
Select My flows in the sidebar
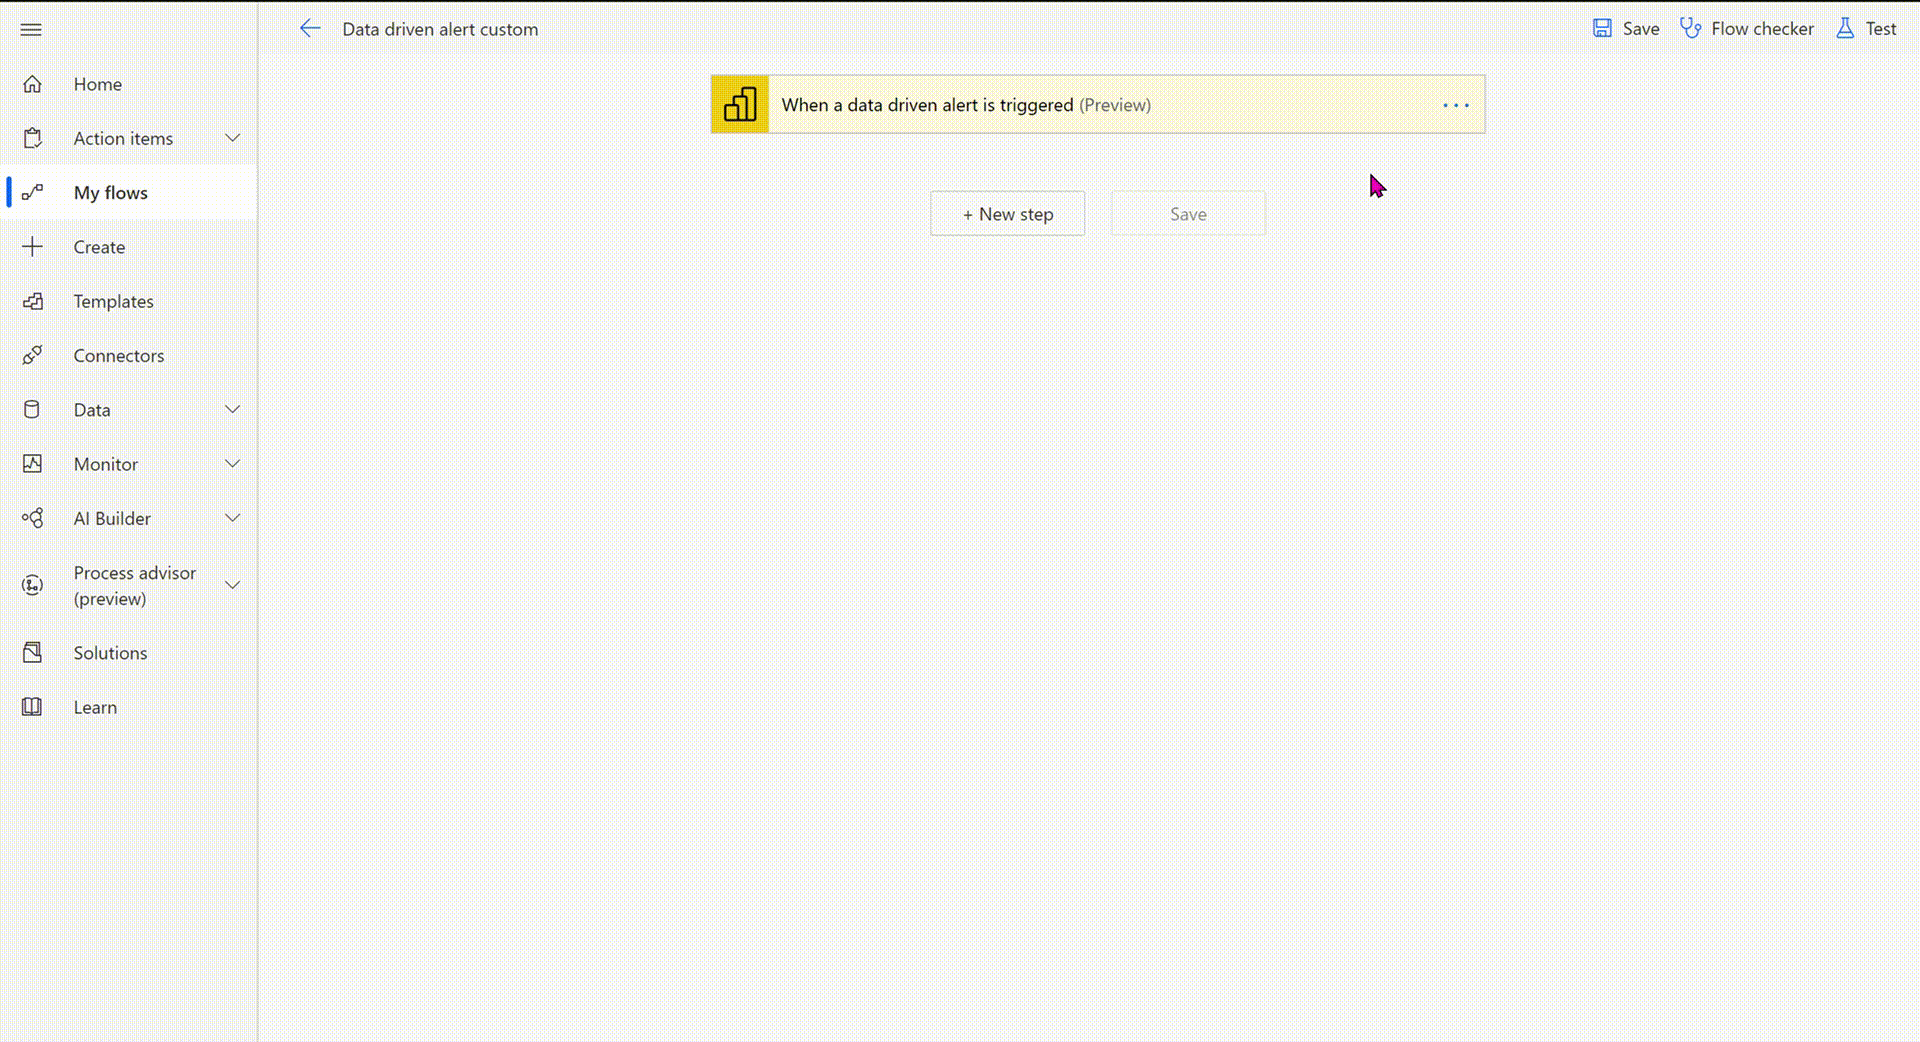pyautogui.click(x=129, y=192)
